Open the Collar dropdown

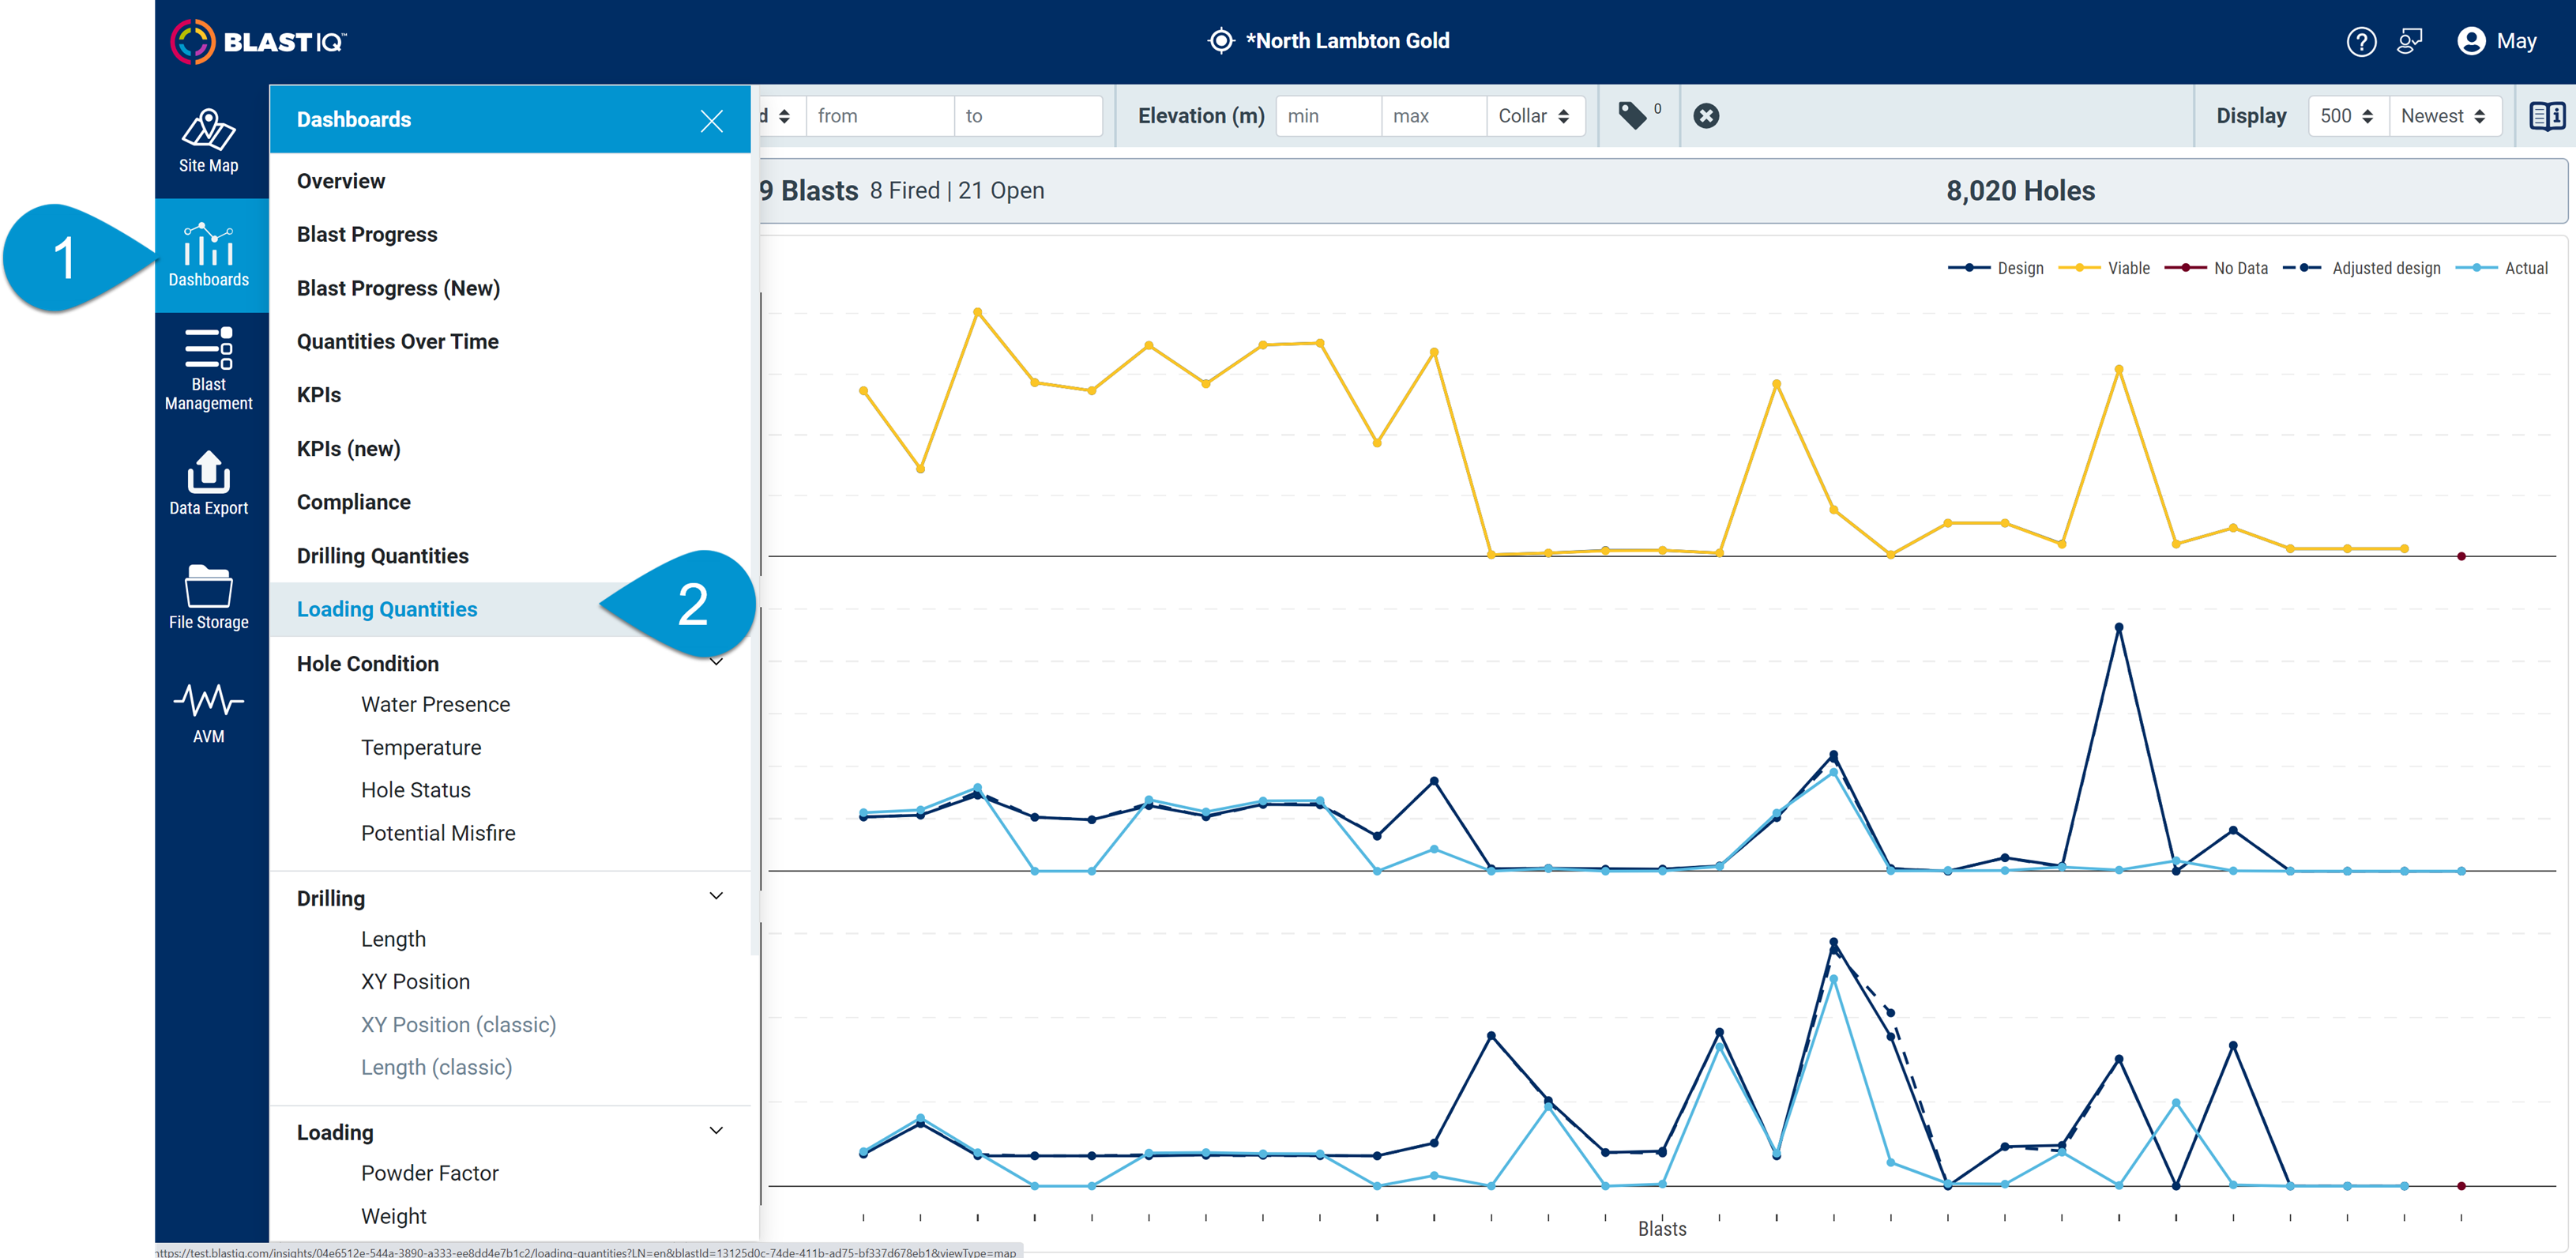click(1536, 115)
